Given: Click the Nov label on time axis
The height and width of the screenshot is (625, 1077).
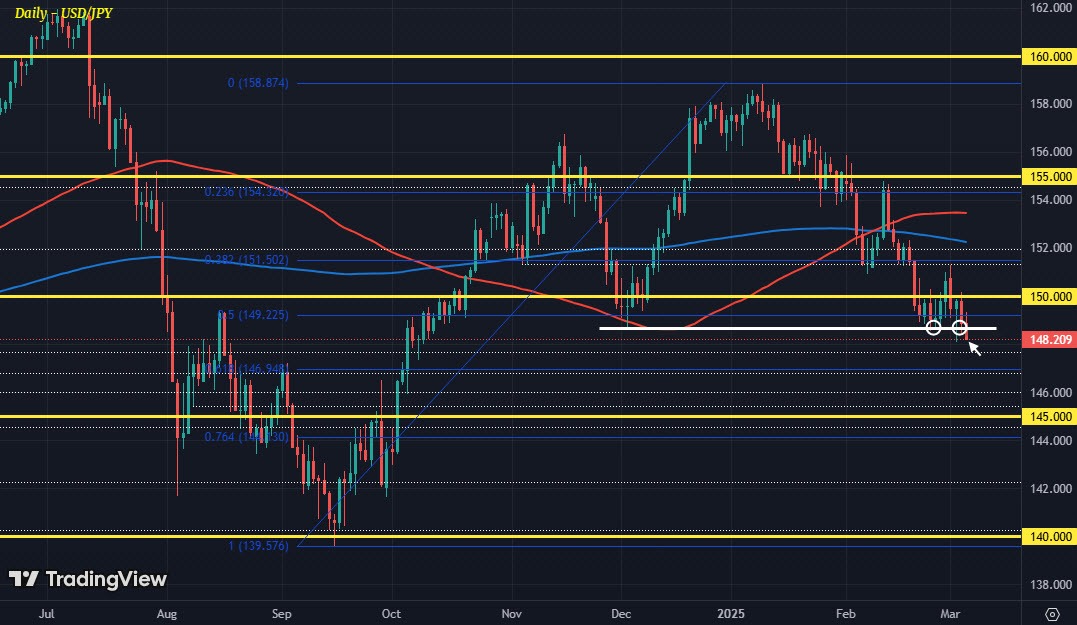Looking at the screenshot, I should (511, 613).
